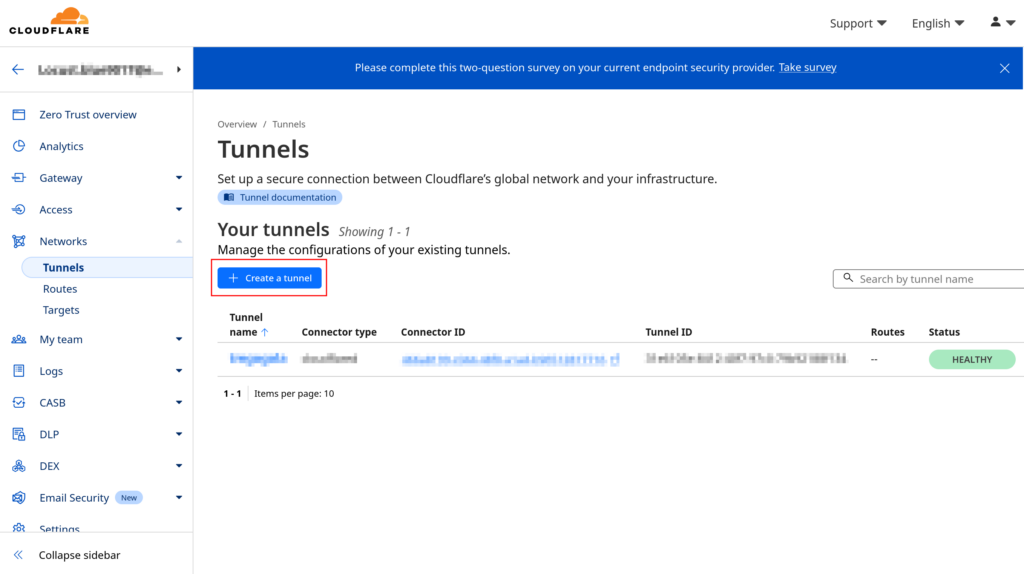Collapse the Networks menu arrow
The width and height of the screenshot is (1024, 574).
[178, 241]
